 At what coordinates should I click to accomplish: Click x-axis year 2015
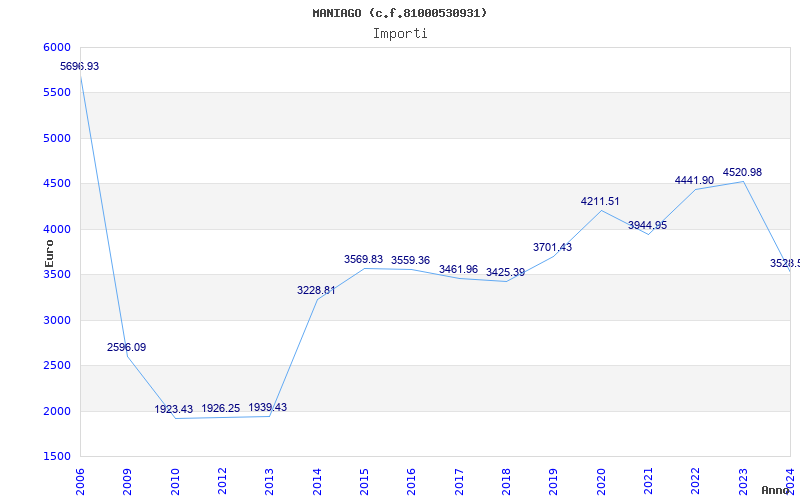pyautogui.click(x=364, y=482)
